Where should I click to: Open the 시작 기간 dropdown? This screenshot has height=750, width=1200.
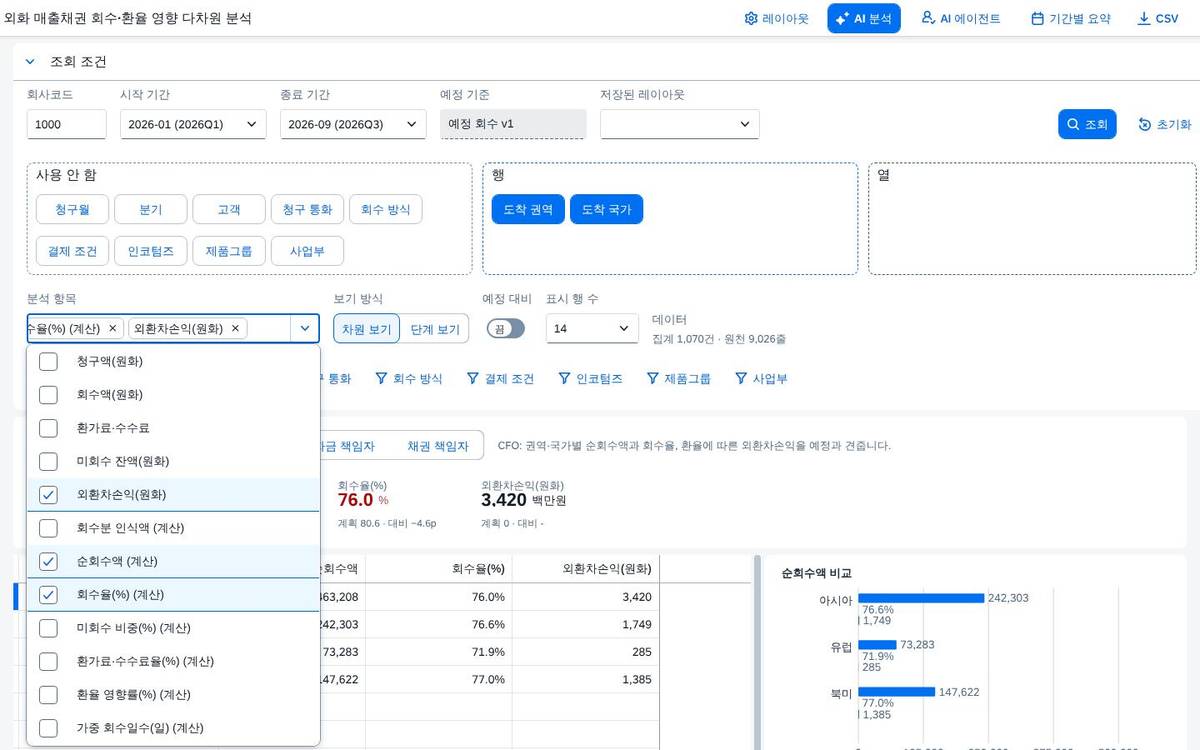click(x=193, y=124)
